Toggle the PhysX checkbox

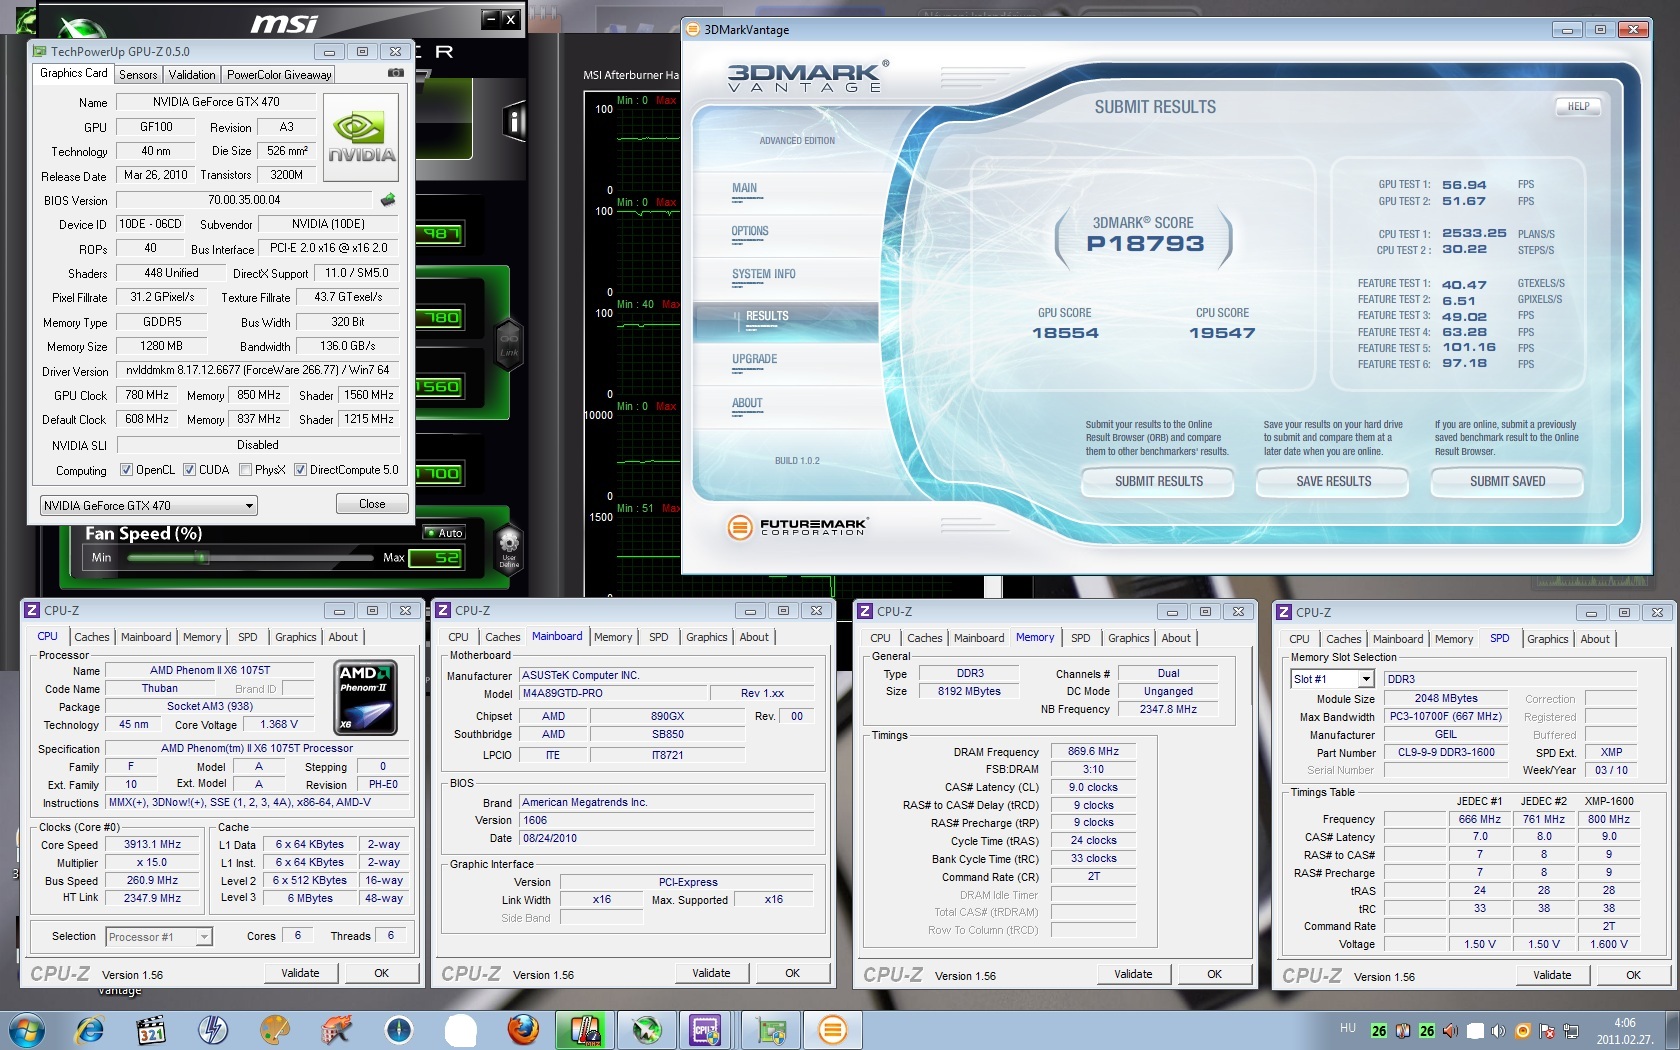click(245, 470)
